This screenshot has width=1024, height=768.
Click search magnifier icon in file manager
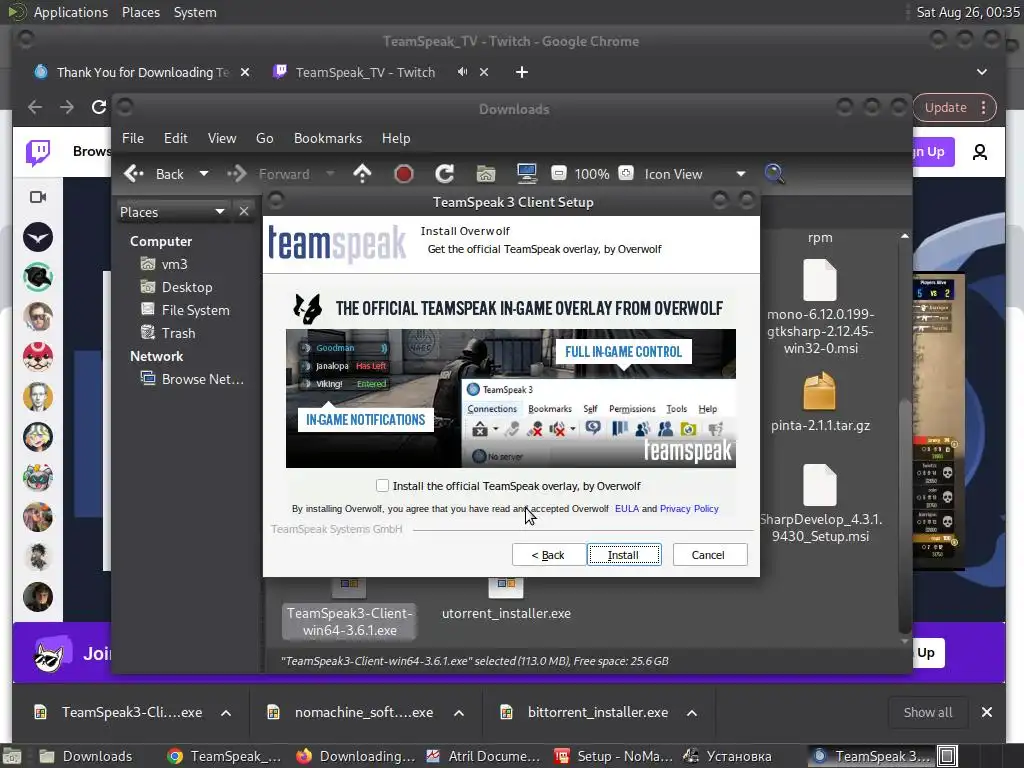point(774,174)
